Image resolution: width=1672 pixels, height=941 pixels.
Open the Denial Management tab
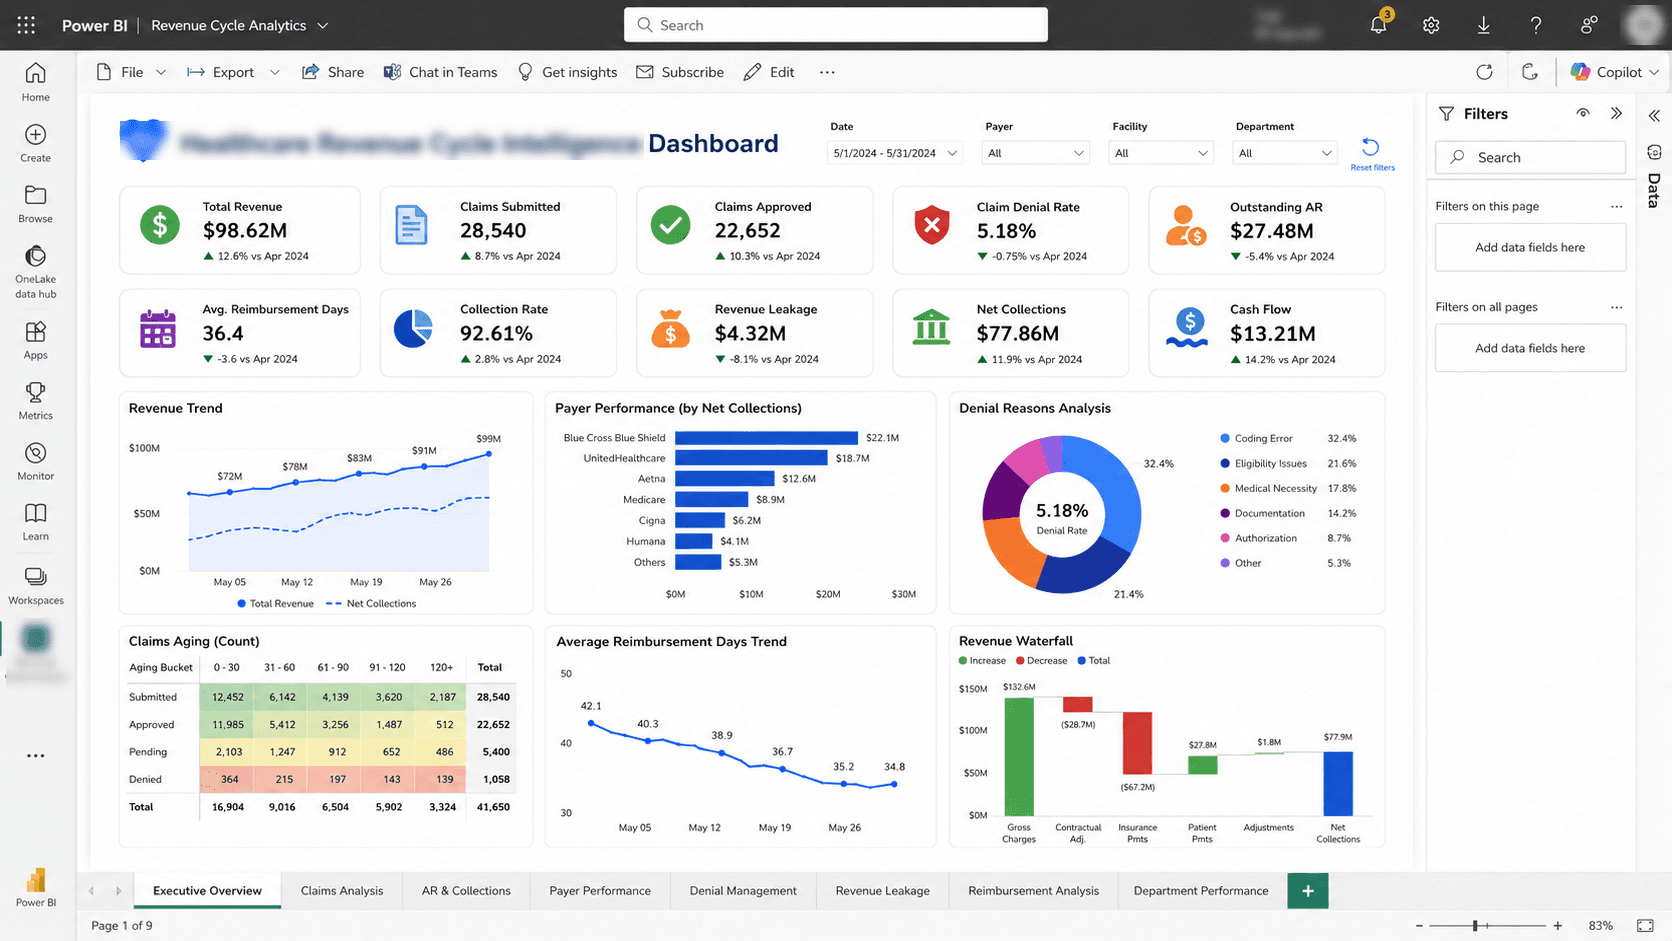click(743, 891)
